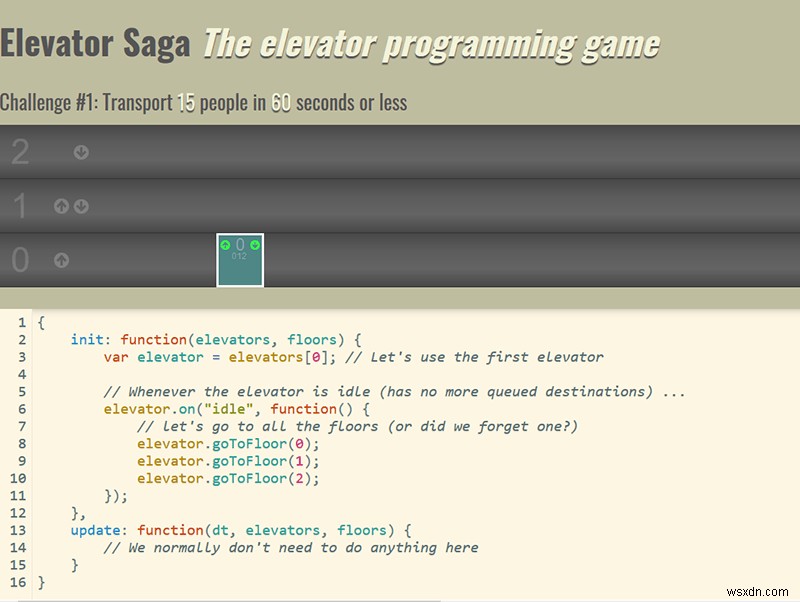Click 'The elevator programming game' subtitle
Screen dimensions: 800x602
point(432,45)
